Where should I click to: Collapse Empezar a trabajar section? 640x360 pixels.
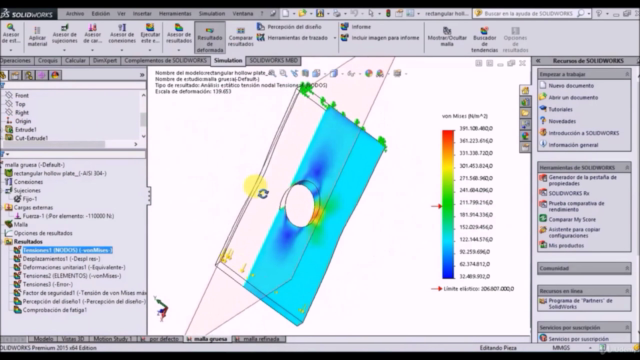(627, 74)
